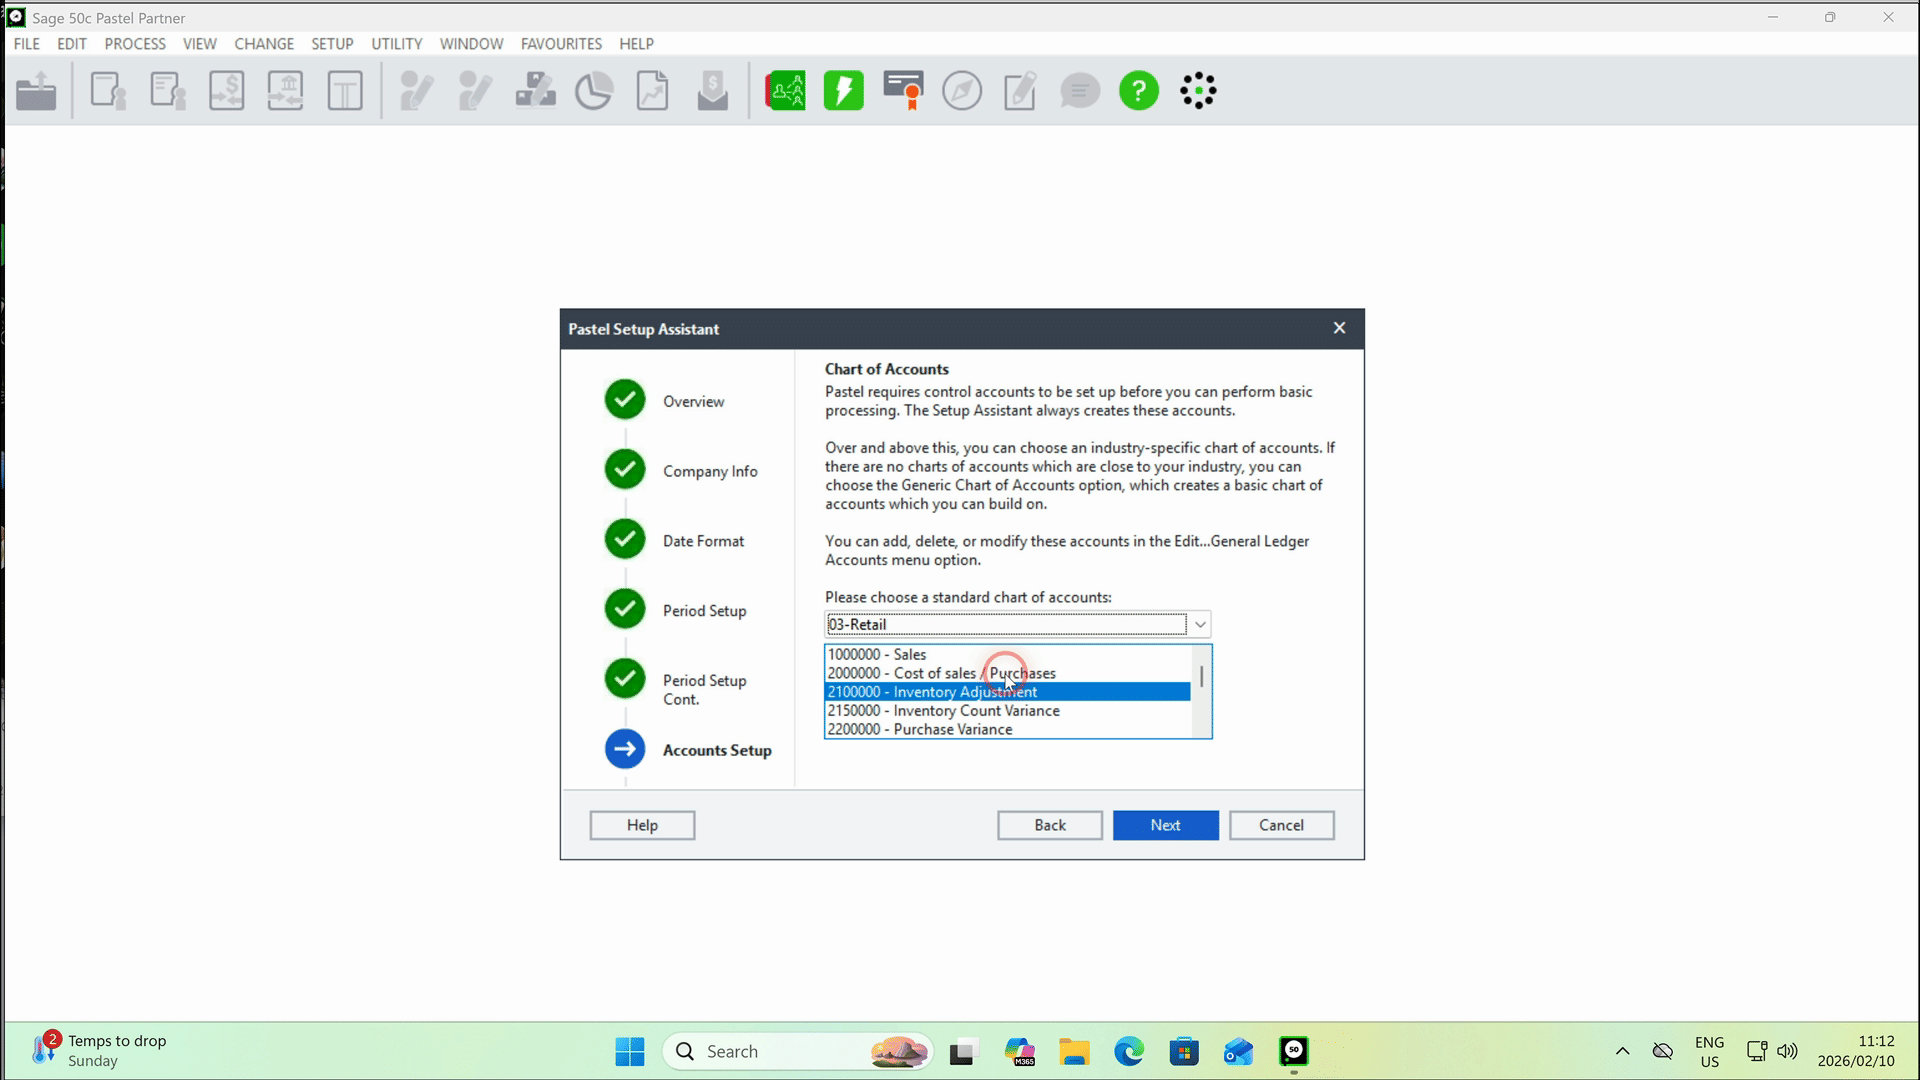This screenshot has height=1080, width=1920.
Task: Select 2150000 - Inventory Count Variance account
Action: point(943,711)
